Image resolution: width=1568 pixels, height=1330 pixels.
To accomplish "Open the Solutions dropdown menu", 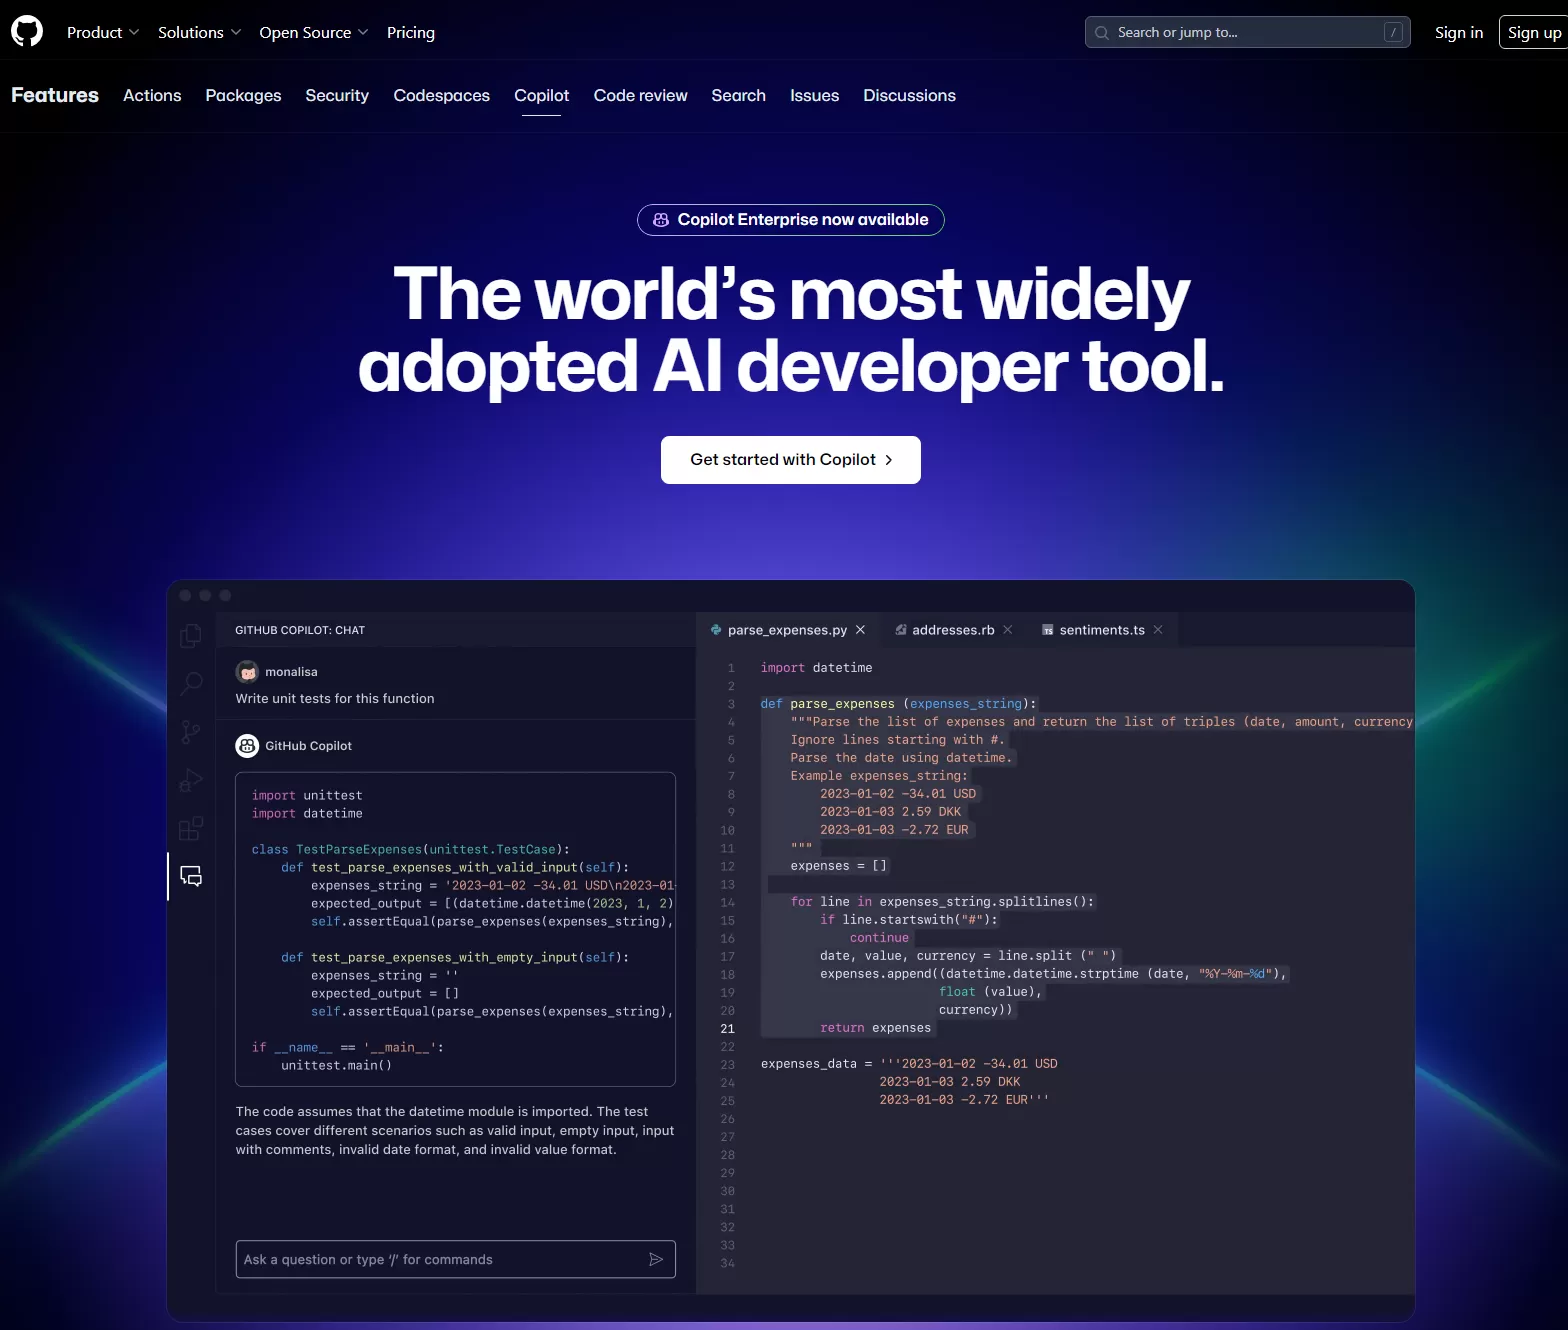I will (x=199, y=32).
